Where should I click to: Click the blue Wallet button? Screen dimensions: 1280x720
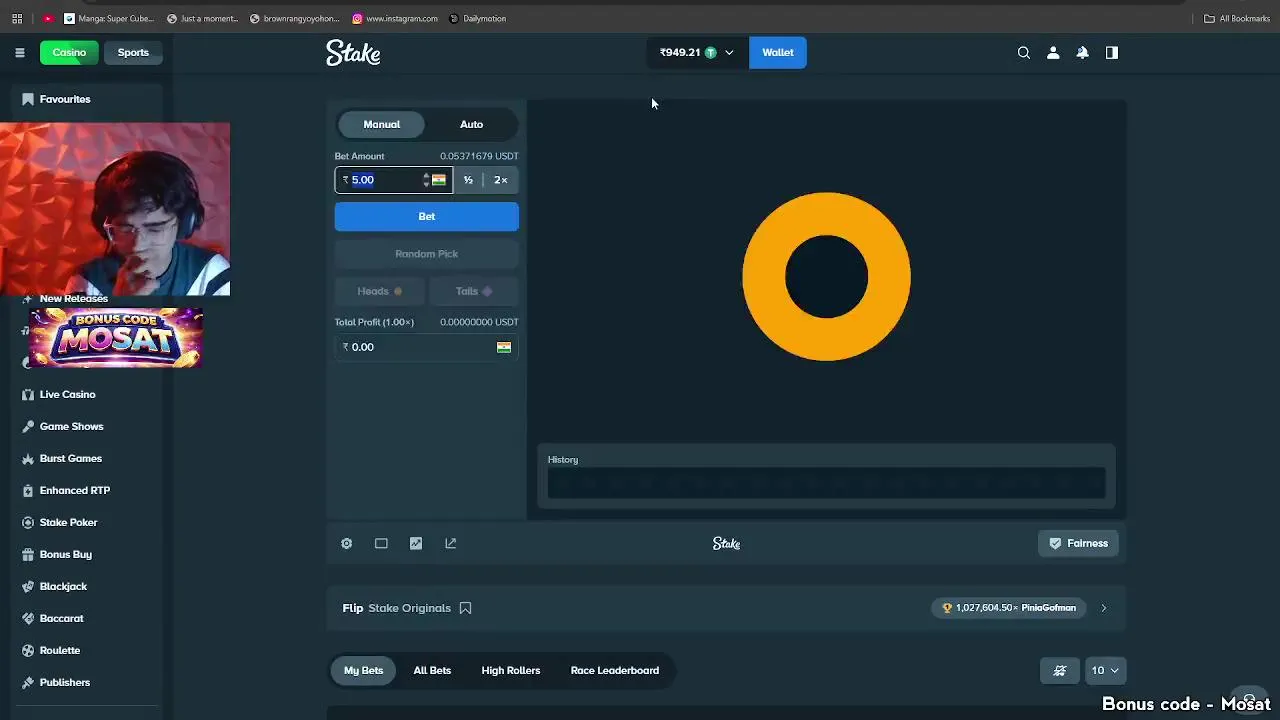(x=778, y=52)
